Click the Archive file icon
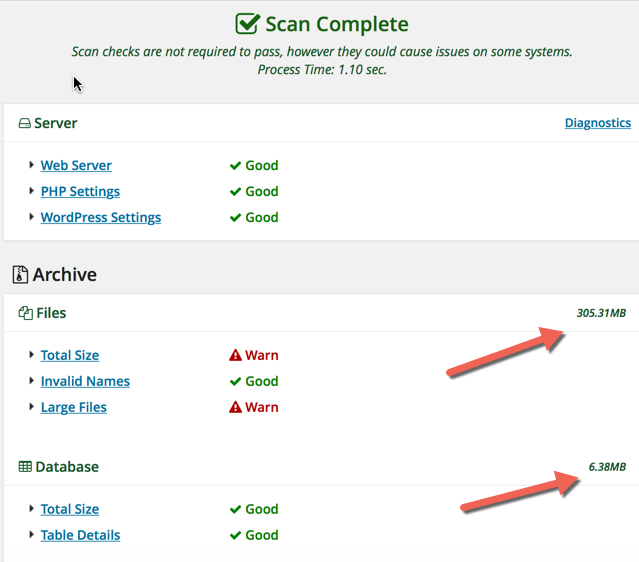Viewport: 639px width, 562px height. click(20, 275)
